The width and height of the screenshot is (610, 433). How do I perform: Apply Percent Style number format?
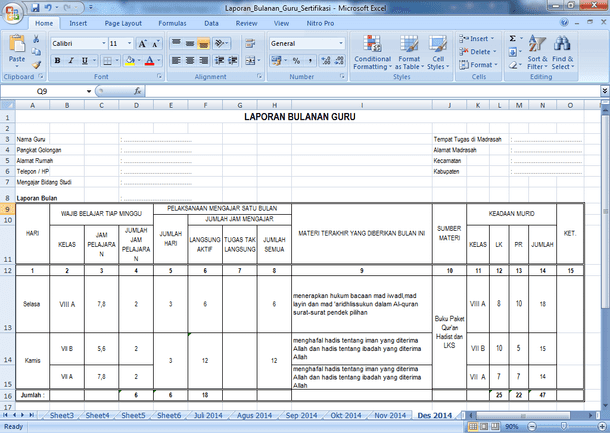pyautogui.click(x=296, y=61)
